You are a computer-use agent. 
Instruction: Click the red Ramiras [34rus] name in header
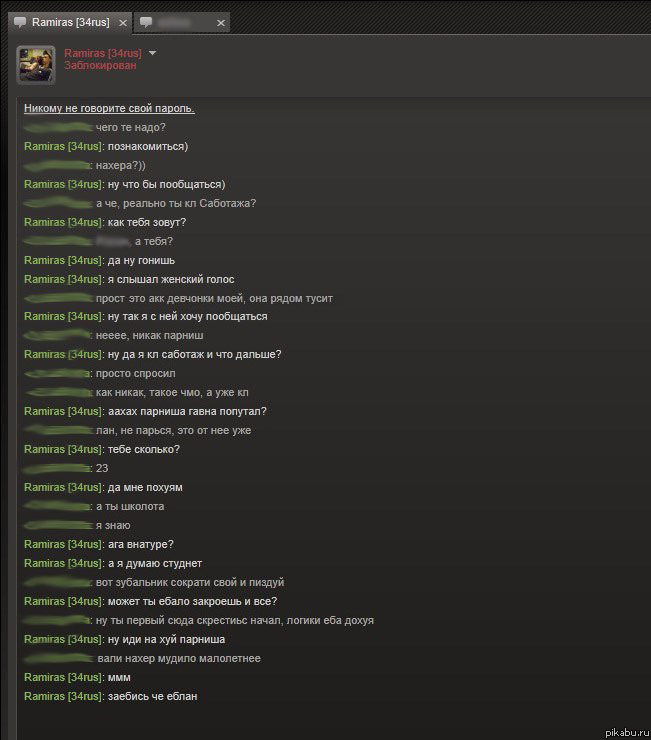click(103, 53)
